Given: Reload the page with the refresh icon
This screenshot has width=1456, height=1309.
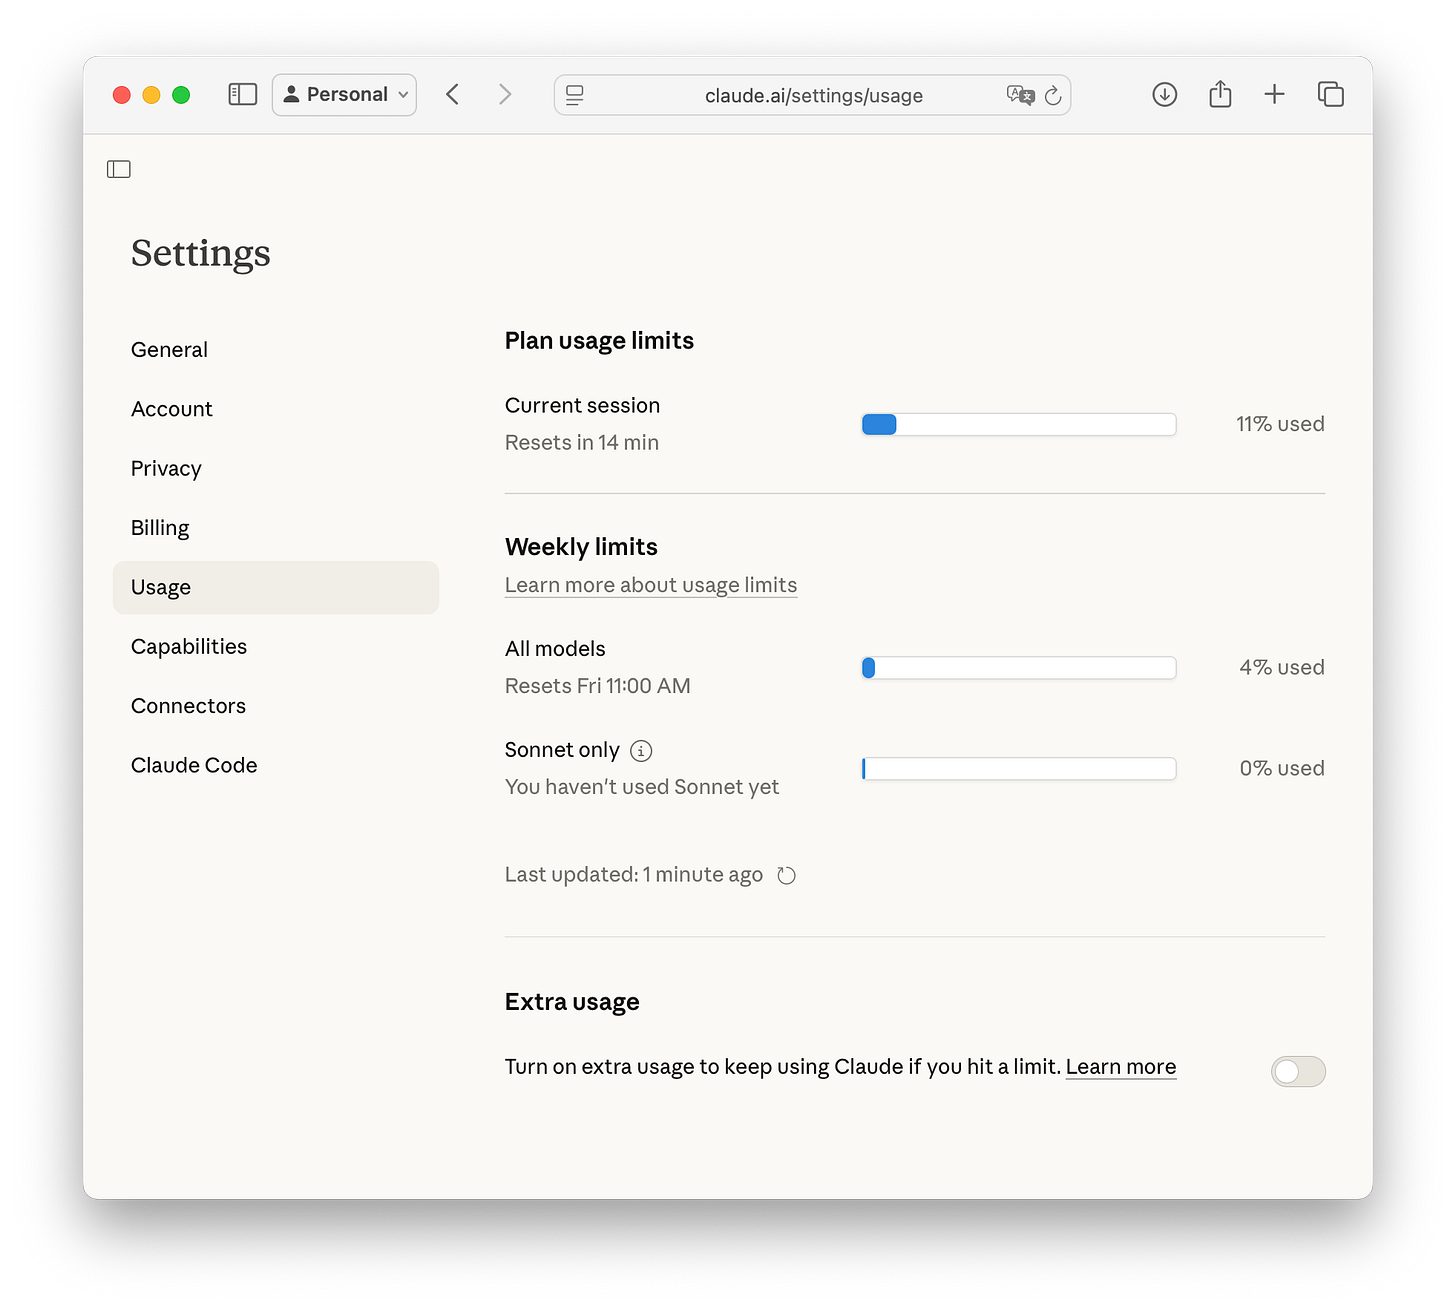Looking at the screenshot, I should [x=1053, y=95].
